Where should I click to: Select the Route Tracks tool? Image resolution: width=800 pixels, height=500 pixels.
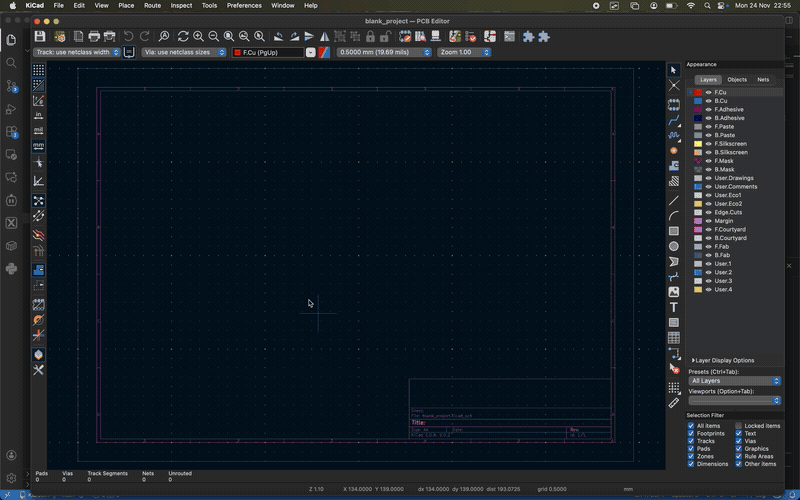click(x=674, y=119)
